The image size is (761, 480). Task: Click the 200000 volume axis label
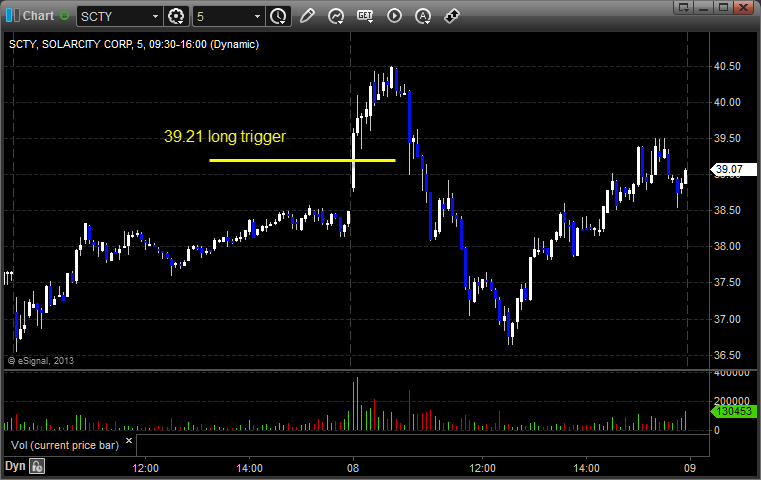731,401
